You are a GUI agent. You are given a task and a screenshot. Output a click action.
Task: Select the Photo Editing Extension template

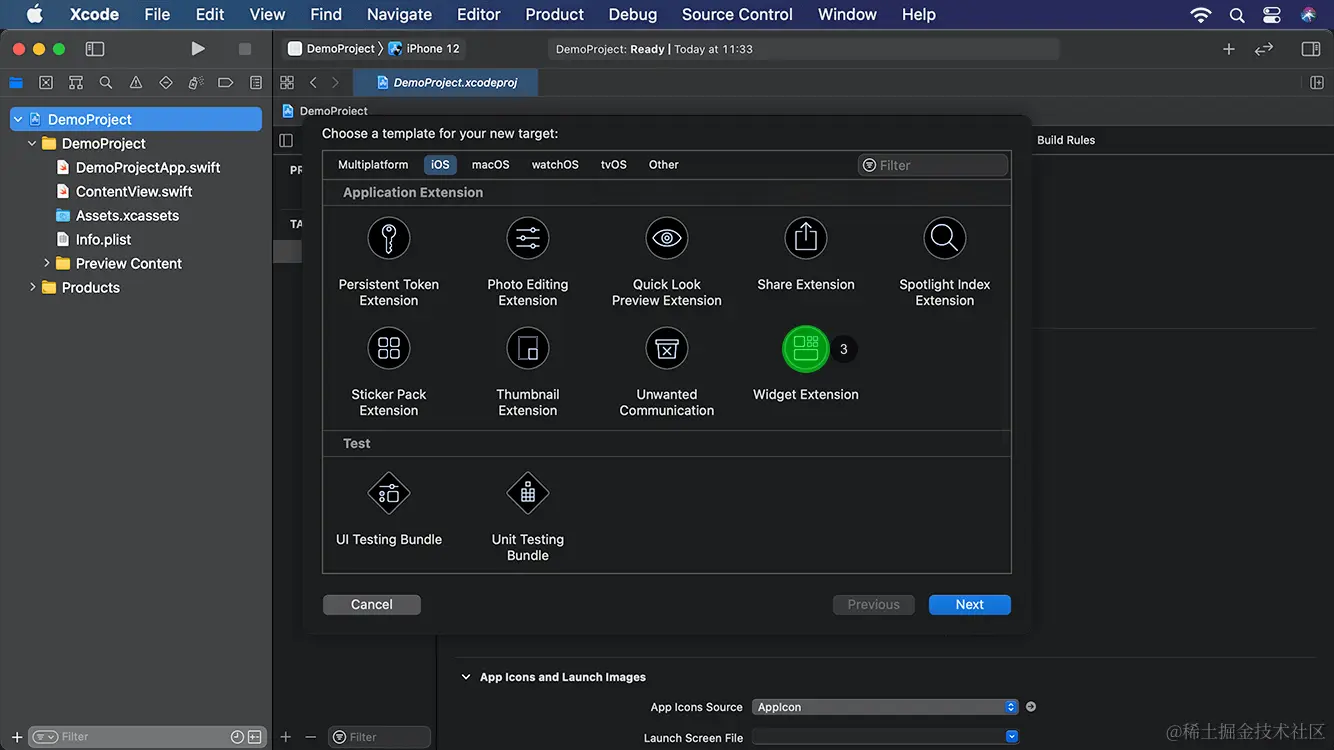pos(528,239)
